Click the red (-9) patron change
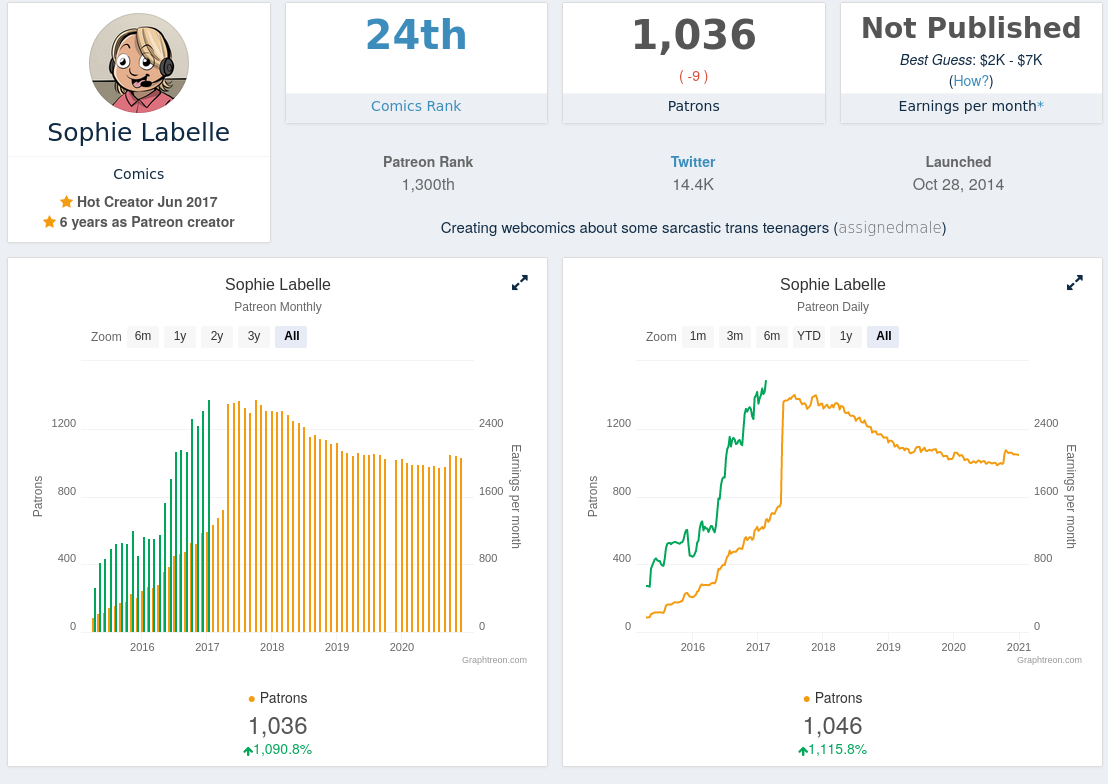This screenshot has width=1108, height=784. [x=694, y=76]
